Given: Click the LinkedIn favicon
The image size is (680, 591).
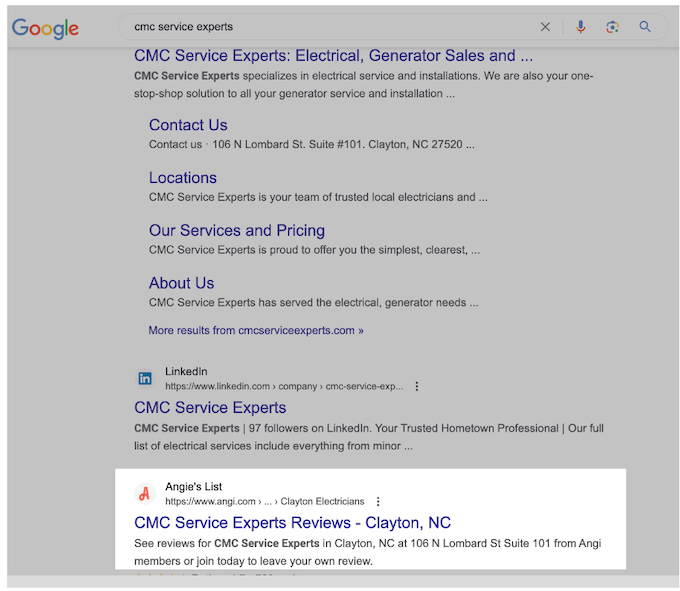Looking at the screenshot, I should (x=145, y=378).
